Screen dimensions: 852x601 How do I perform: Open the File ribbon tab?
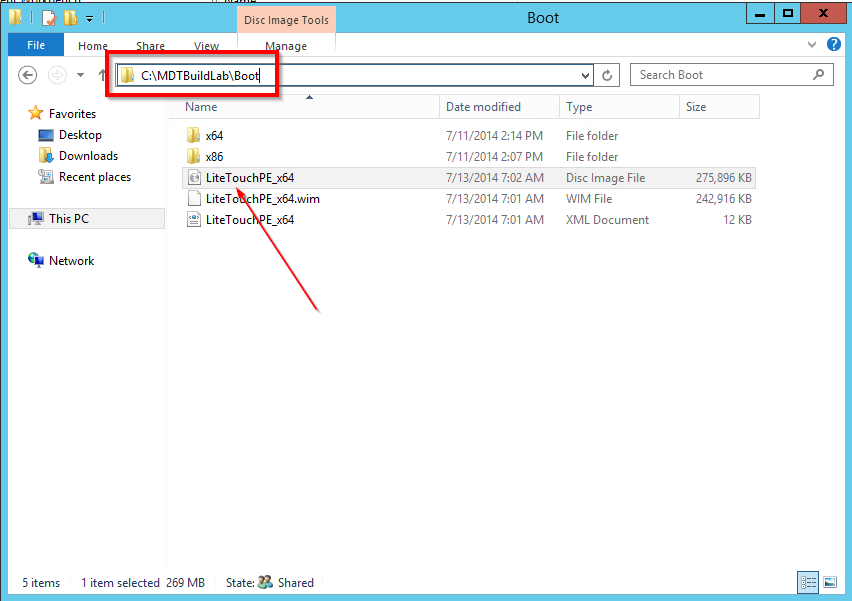coord(36,45)
